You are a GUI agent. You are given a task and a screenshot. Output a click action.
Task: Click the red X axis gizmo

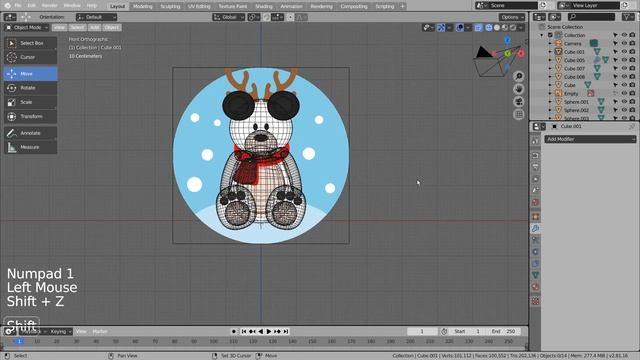tap(521, 53)
